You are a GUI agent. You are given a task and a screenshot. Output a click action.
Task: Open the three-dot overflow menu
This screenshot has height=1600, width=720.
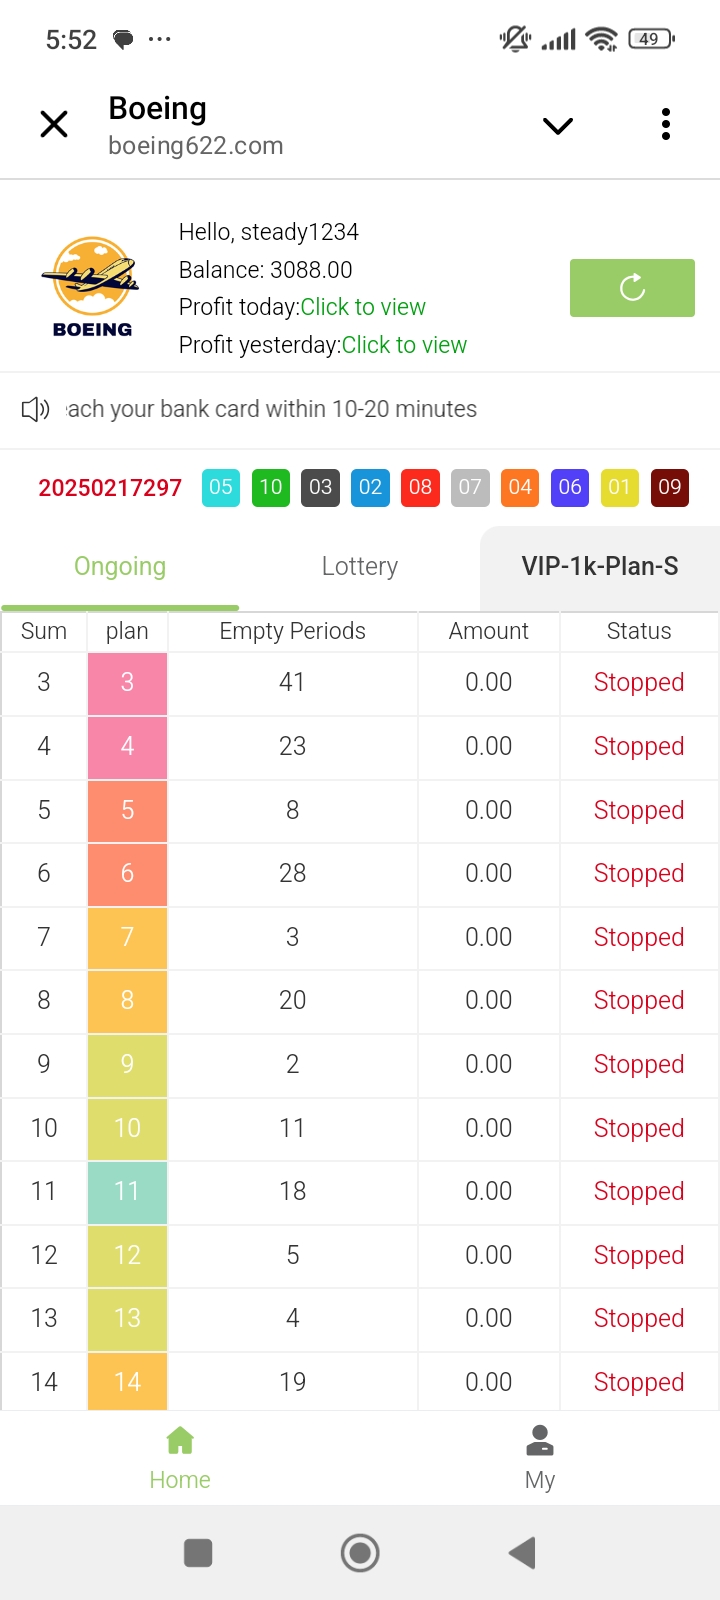666,124
